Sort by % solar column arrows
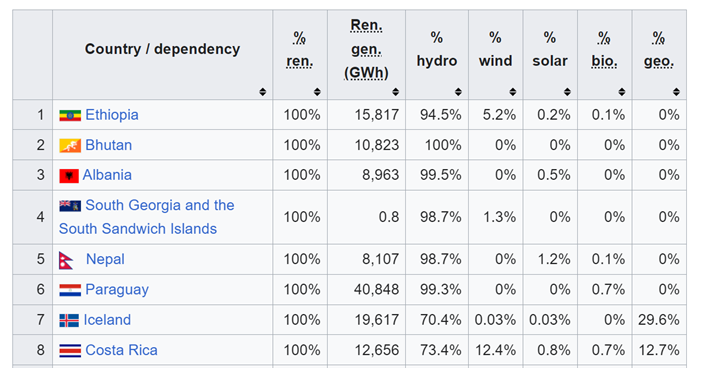Image resolution: width=702 pixels, height=368 pixels. point(567,92)
